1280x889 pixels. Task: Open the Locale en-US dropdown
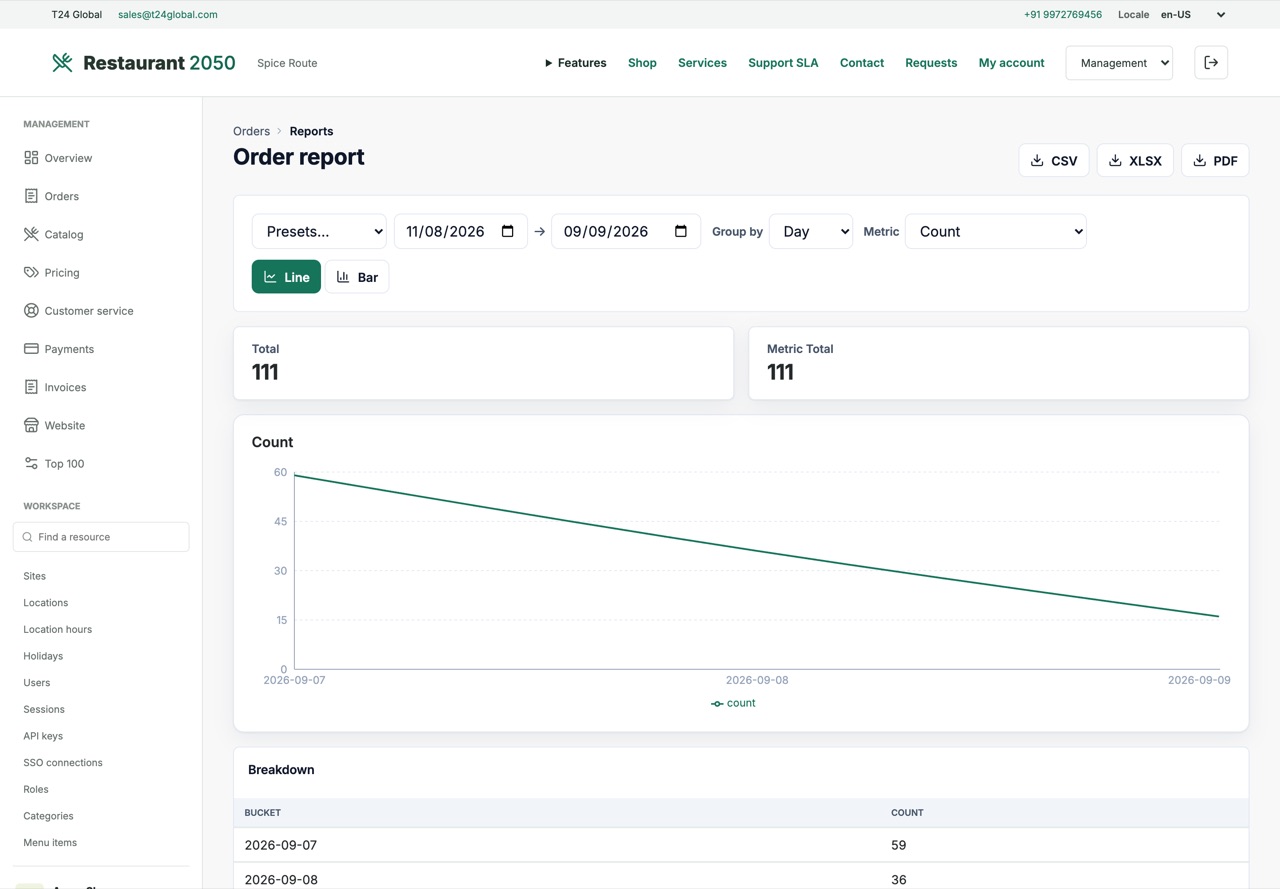tap(1193, 15)
